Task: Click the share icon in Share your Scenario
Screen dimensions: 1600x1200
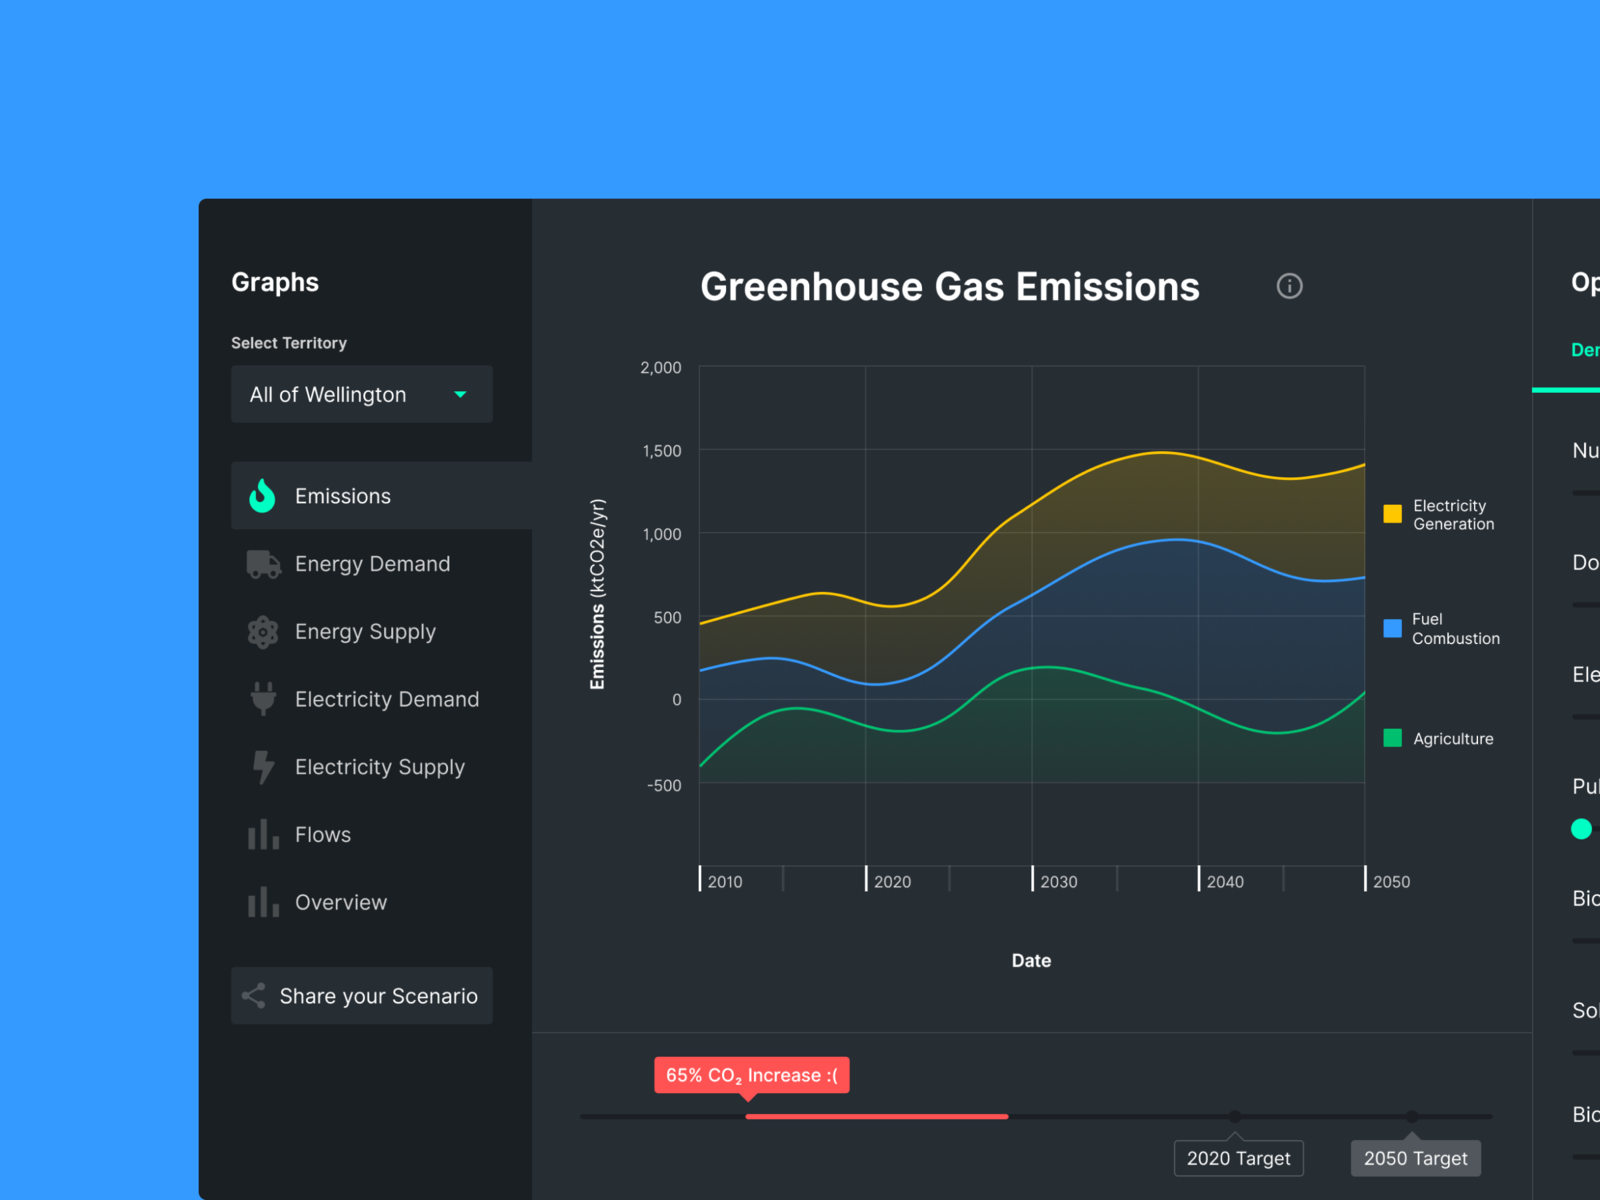Action: tap(254, 996)
